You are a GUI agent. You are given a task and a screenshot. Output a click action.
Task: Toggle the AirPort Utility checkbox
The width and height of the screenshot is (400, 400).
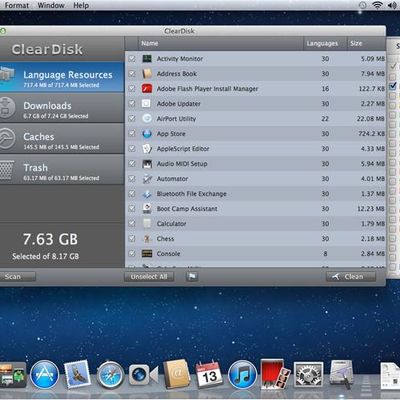pos(132,119)
